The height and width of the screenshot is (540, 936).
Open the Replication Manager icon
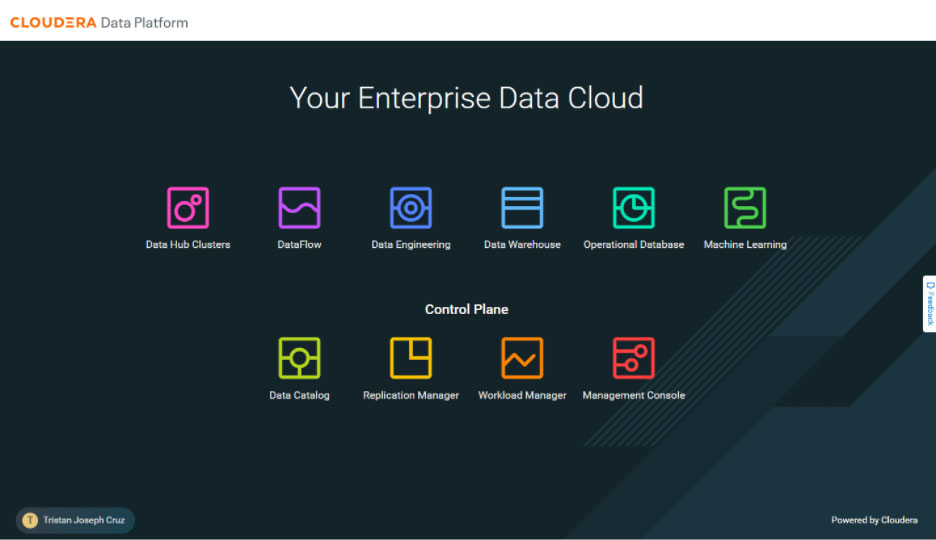(411, 358)
